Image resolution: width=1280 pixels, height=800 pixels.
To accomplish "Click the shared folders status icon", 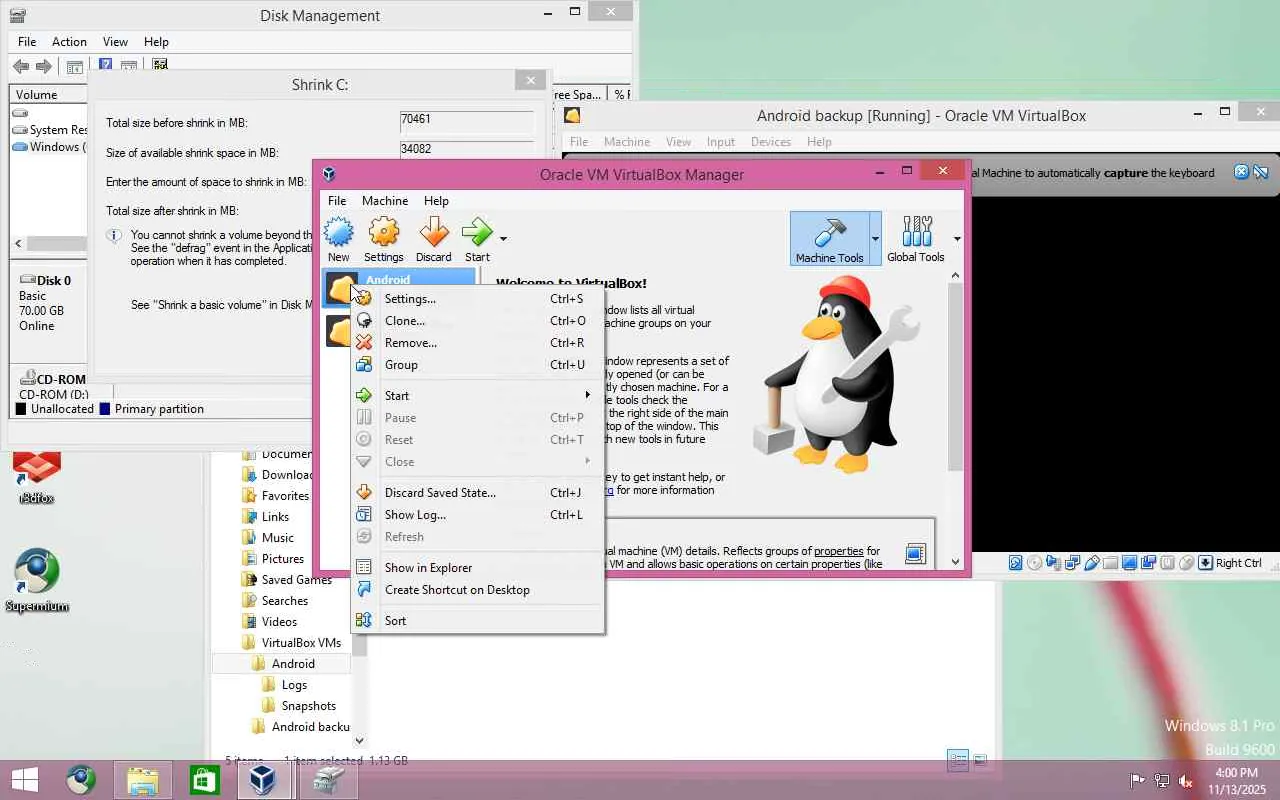I will (1111, 563).
